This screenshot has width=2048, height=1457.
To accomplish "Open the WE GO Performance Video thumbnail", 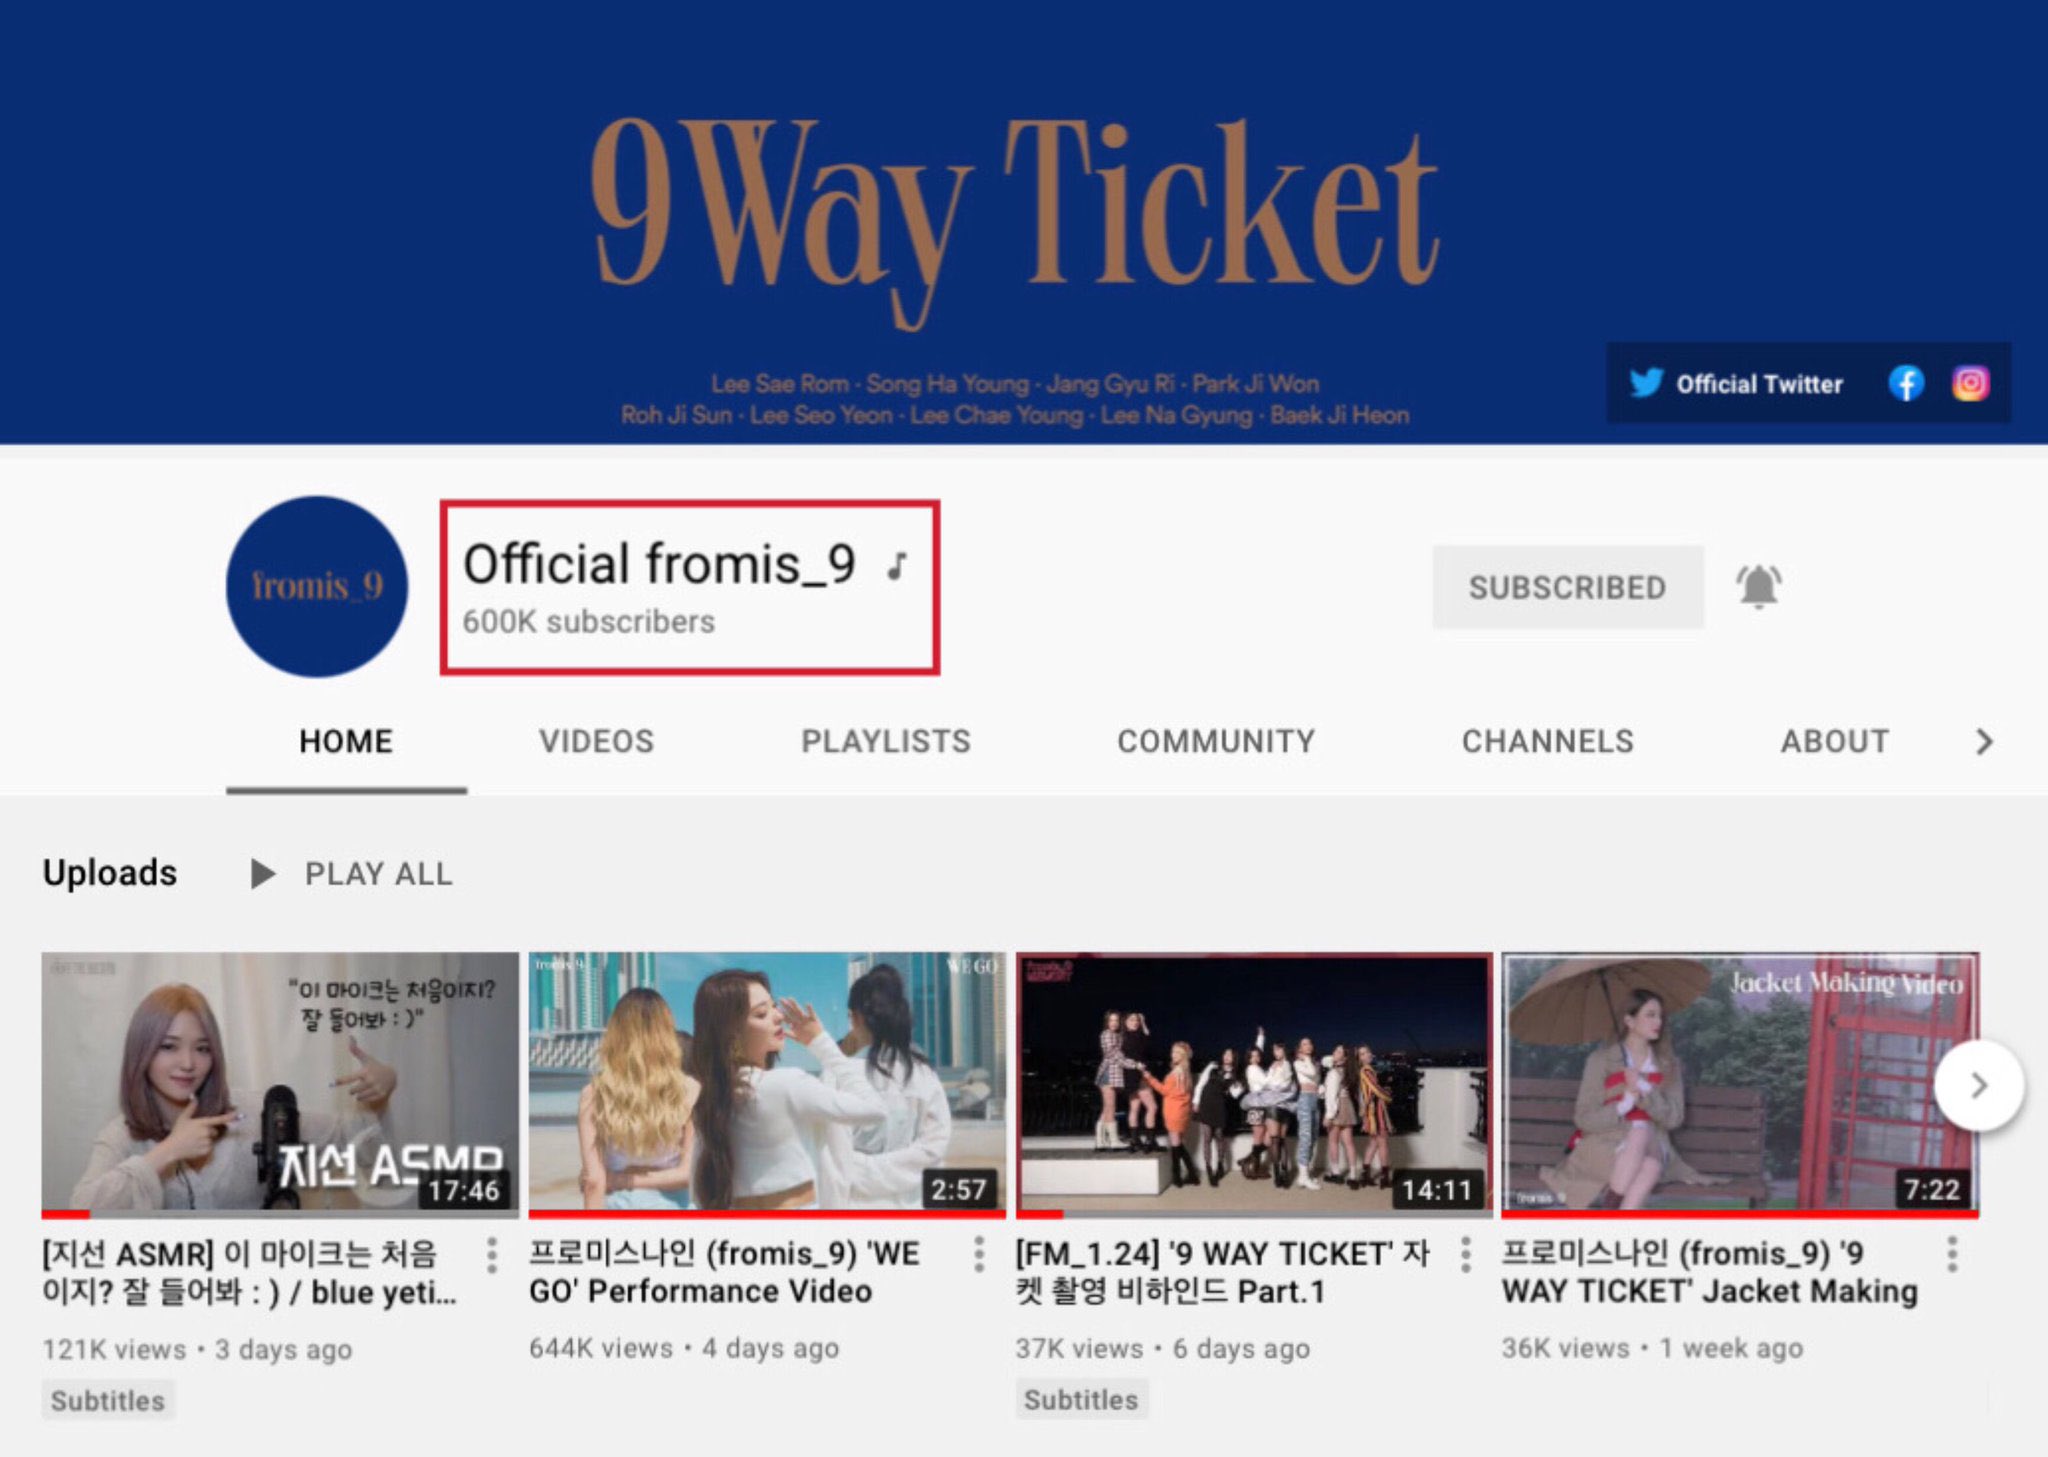I will pyautogui.click(x=767, y=1083).
